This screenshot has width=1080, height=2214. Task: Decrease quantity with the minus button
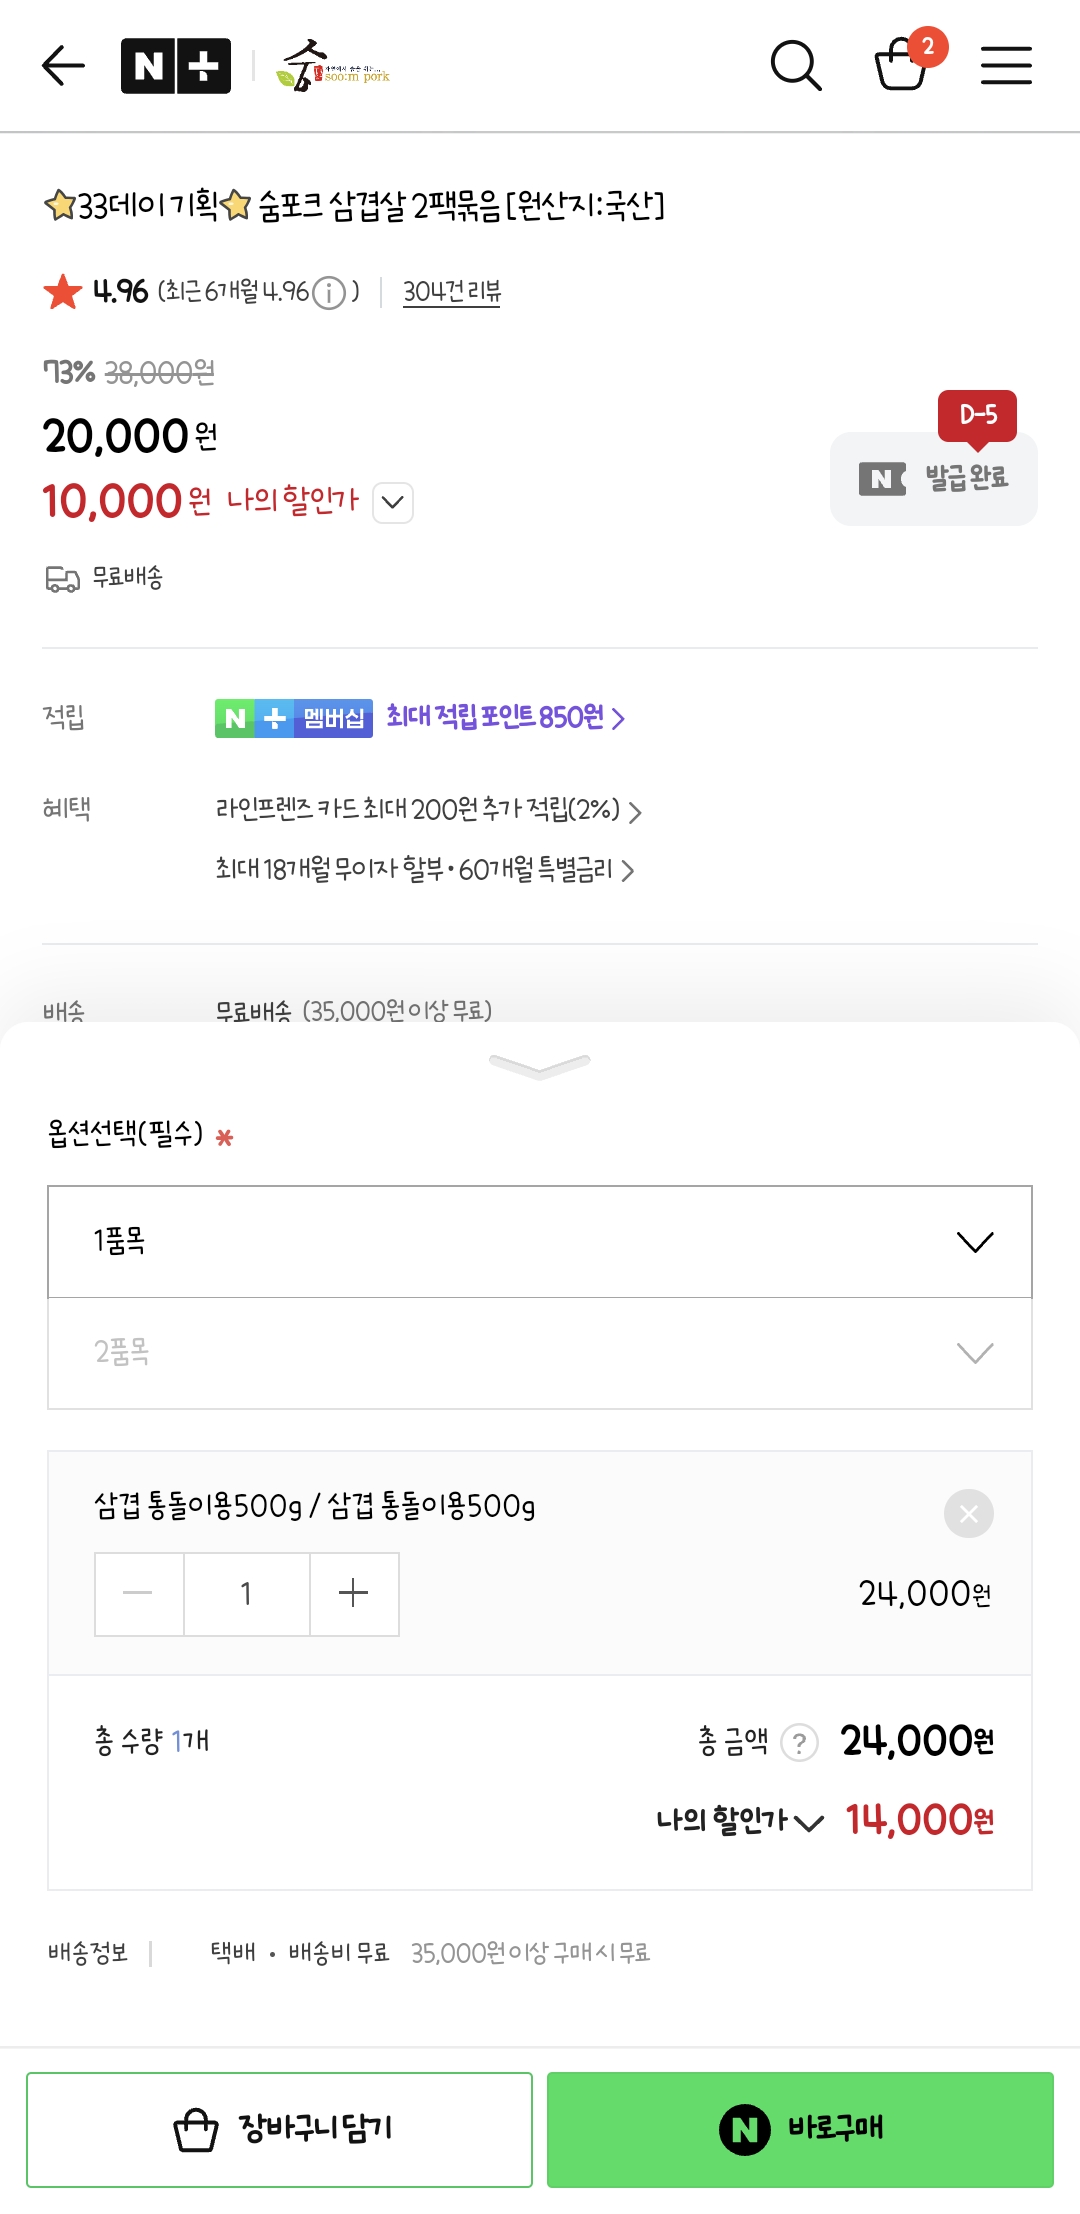pos(138,1594)
